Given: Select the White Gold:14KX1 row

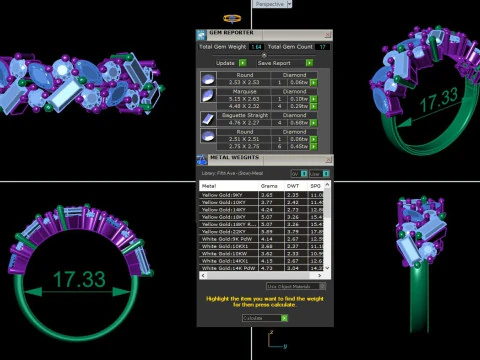Looking at the screenshot, I should [x=262, y=261].
